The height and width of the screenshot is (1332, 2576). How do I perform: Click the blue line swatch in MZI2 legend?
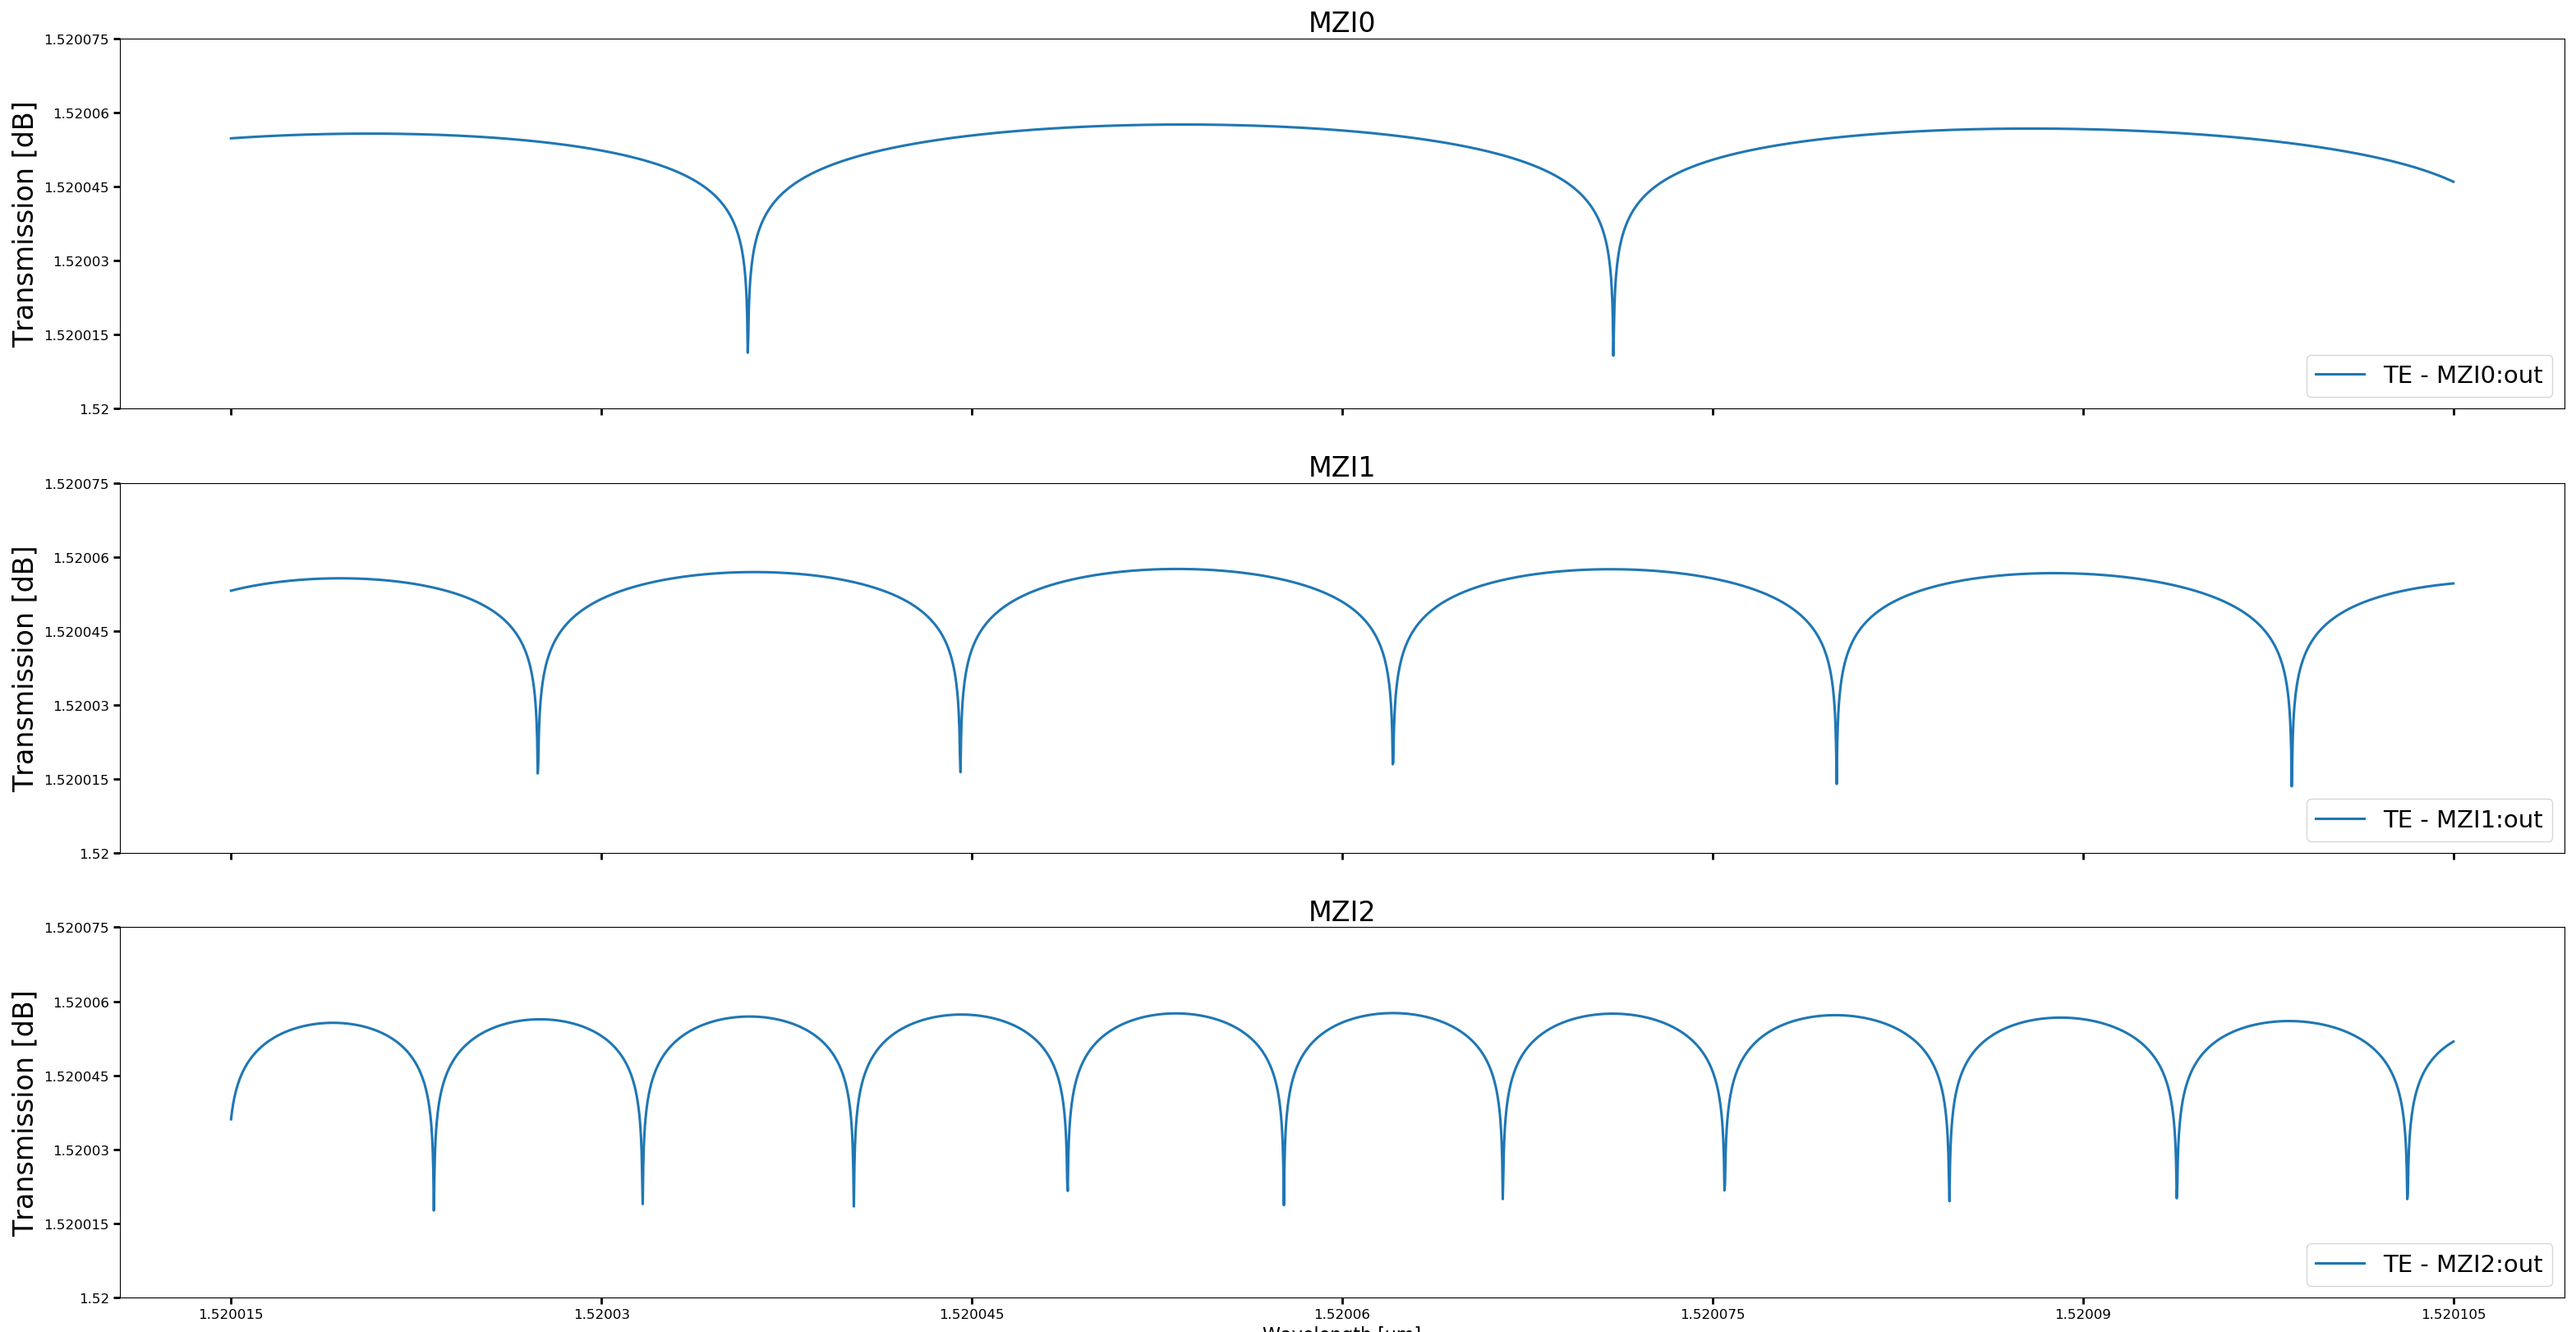point(2340,1264)
